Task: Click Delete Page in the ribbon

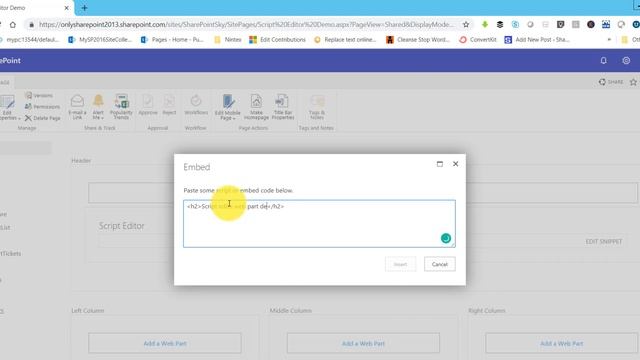Action: tap(42, 118)
